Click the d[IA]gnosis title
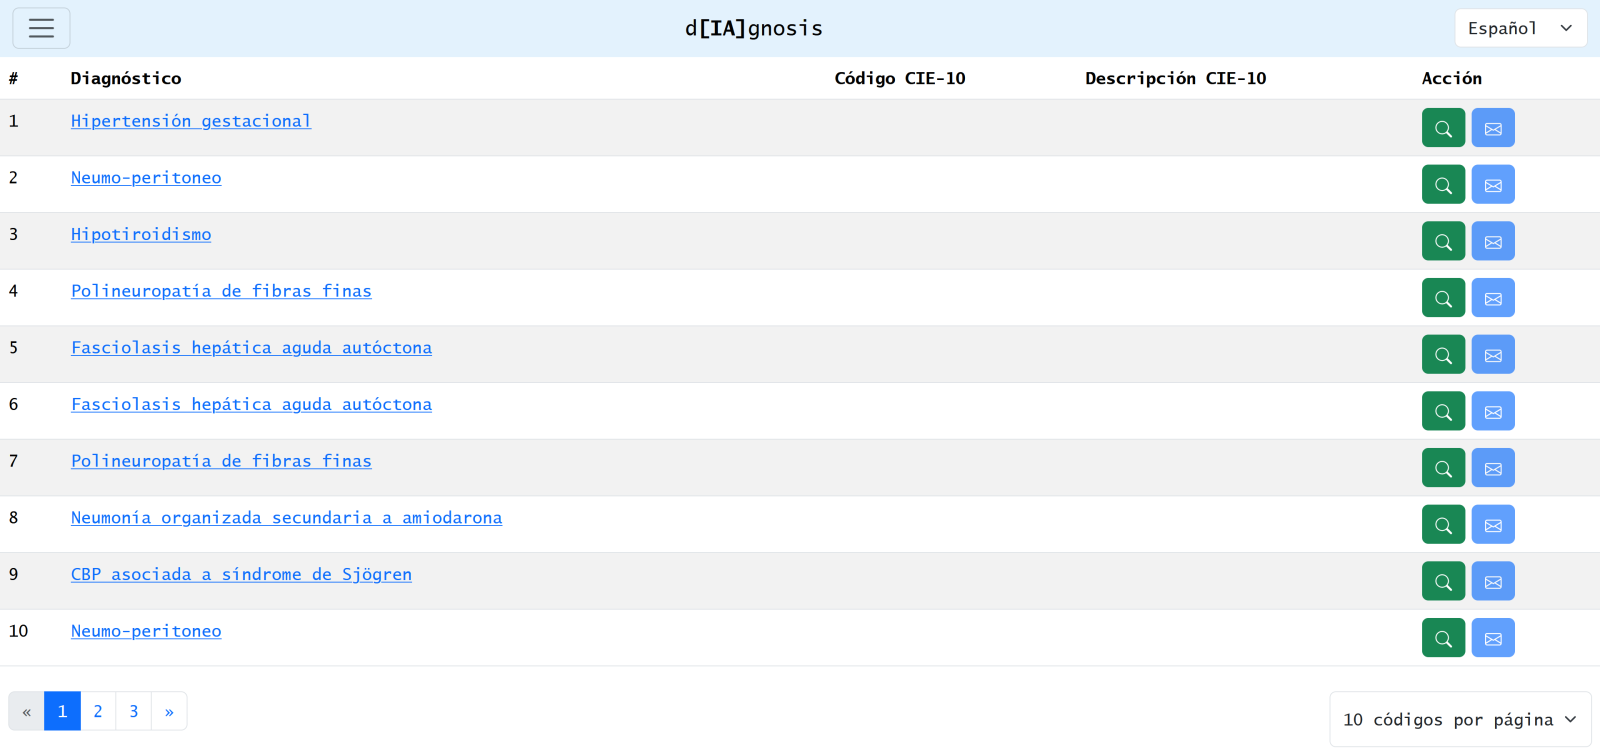 coord(753,28)
